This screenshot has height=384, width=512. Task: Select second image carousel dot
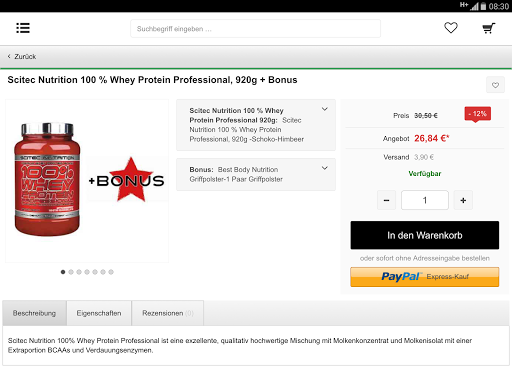(71, 272)
